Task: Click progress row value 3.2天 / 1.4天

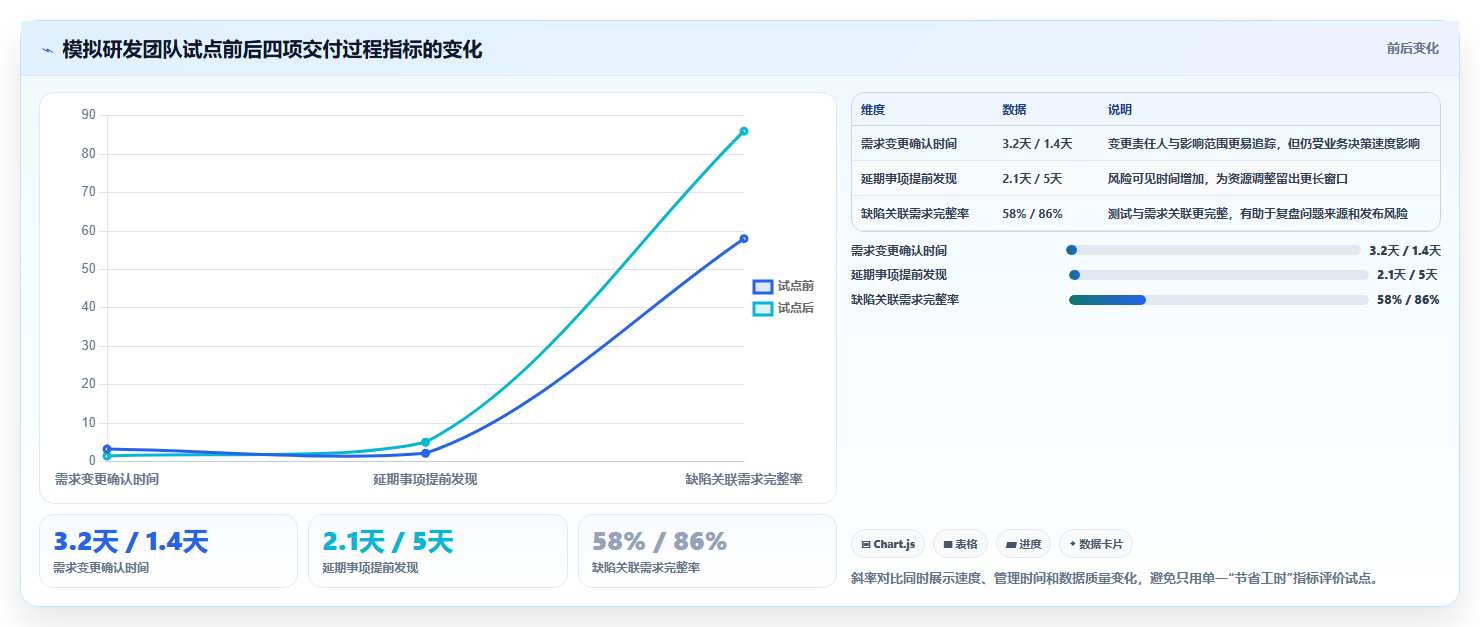Action: coord(1405,251)
